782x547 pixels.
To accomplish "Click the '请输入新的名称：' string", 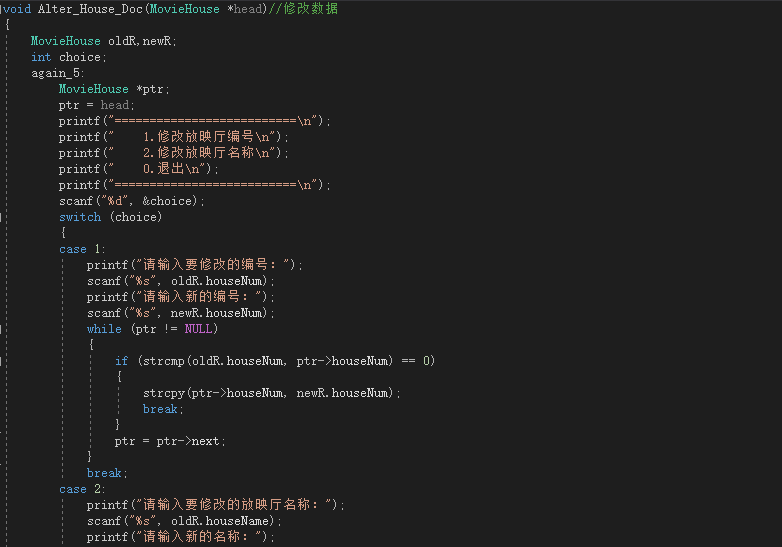I will [x=198, y=537].
